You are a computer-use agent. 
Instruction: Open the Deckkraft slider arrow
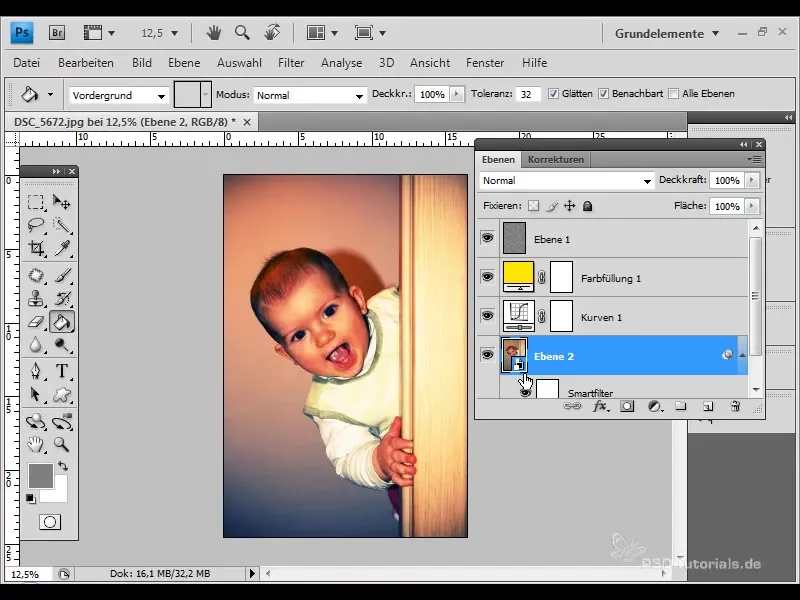pyautogui.click(x=752, y=180)
